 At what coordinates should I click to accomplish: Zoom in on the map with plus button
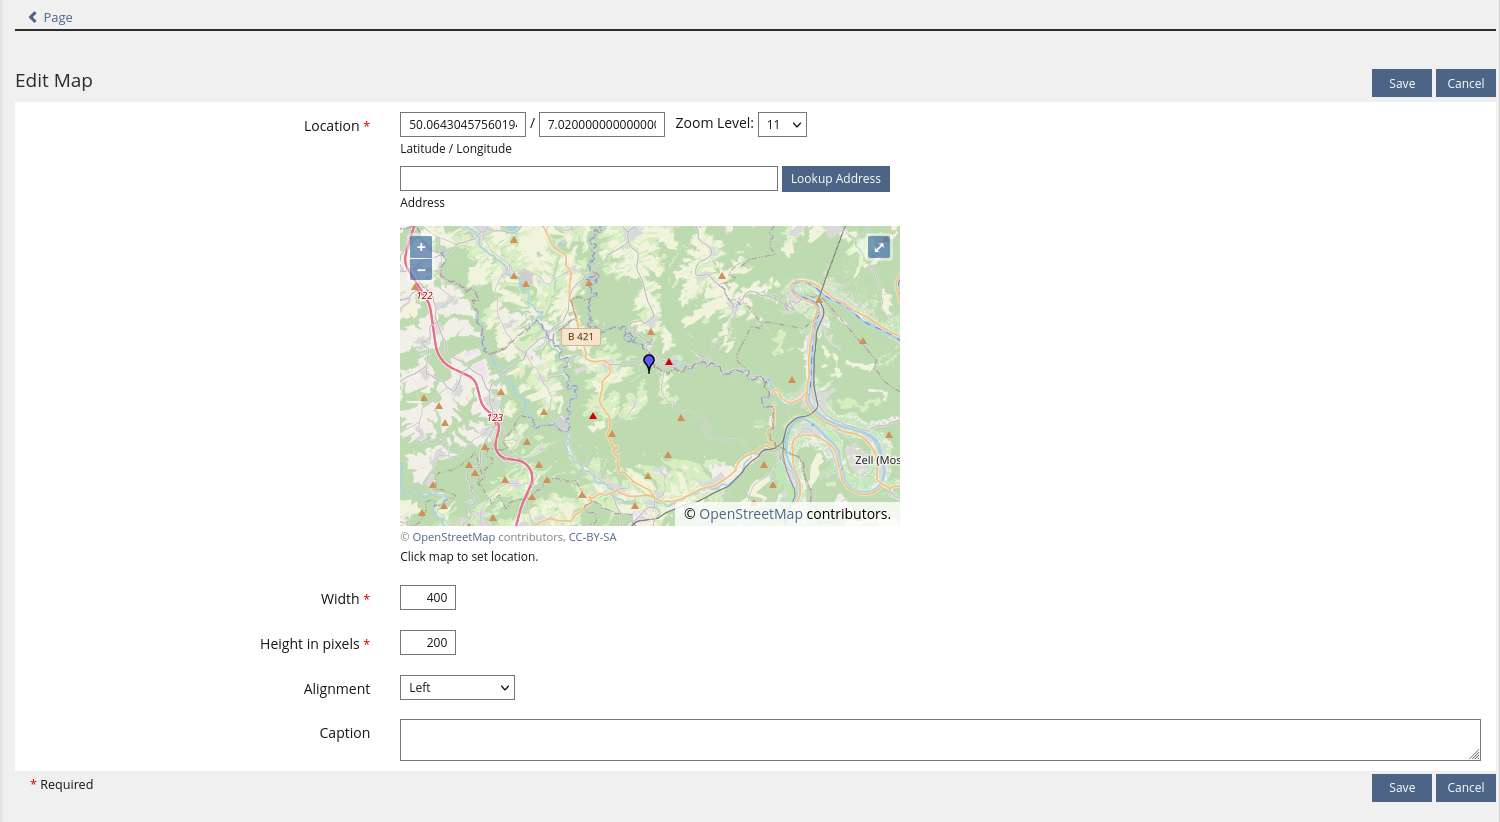421,247
